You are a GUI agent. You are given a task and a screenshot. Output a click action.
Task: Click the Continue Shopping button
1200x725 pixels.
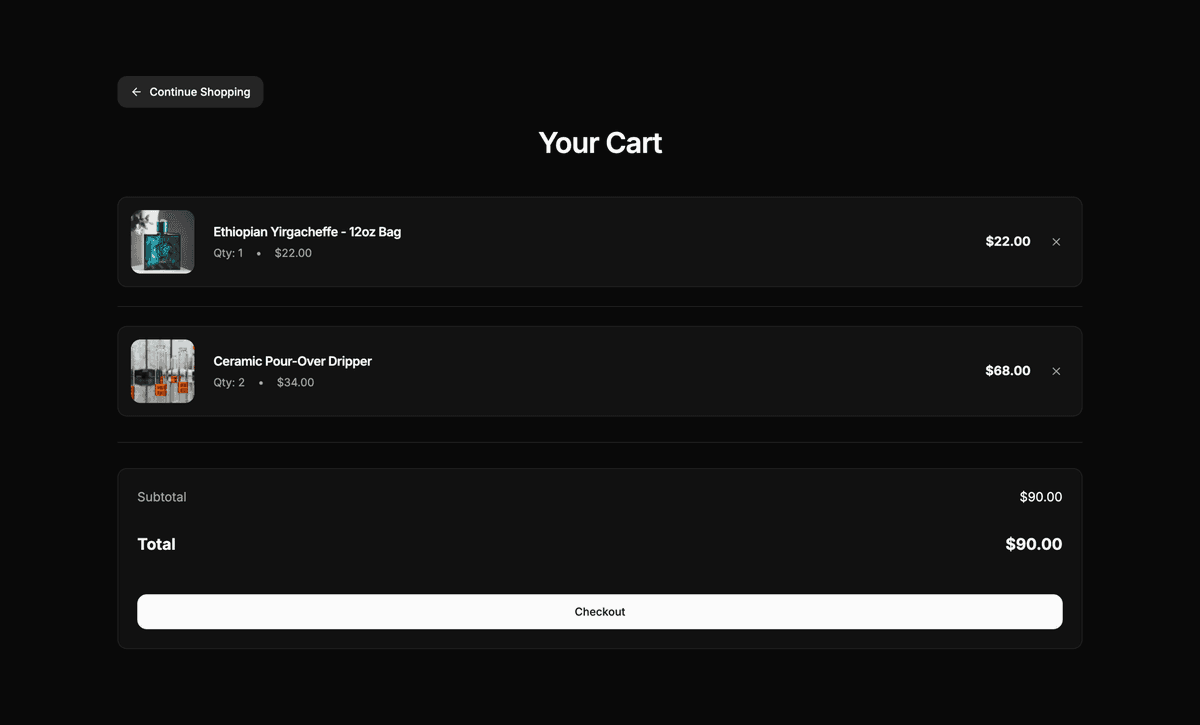pyautogui.click(x=190, y=91)
